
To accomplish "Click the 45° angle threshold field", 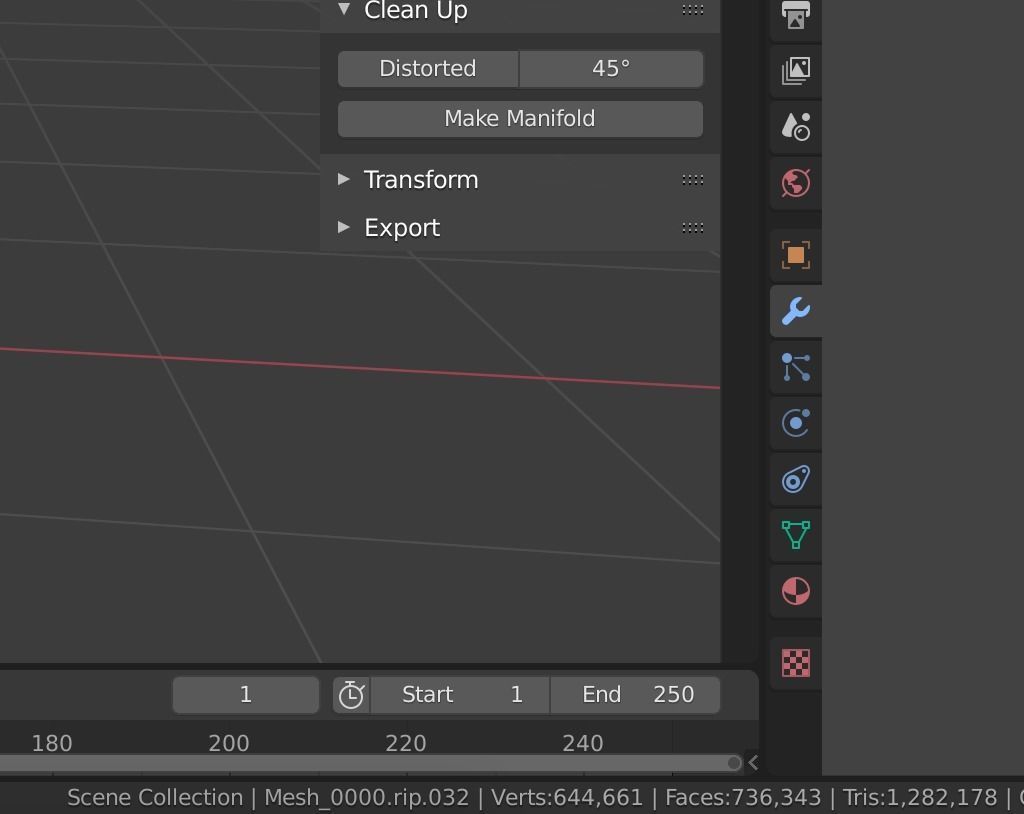I will pyautogui.click(x=612, y=68).
